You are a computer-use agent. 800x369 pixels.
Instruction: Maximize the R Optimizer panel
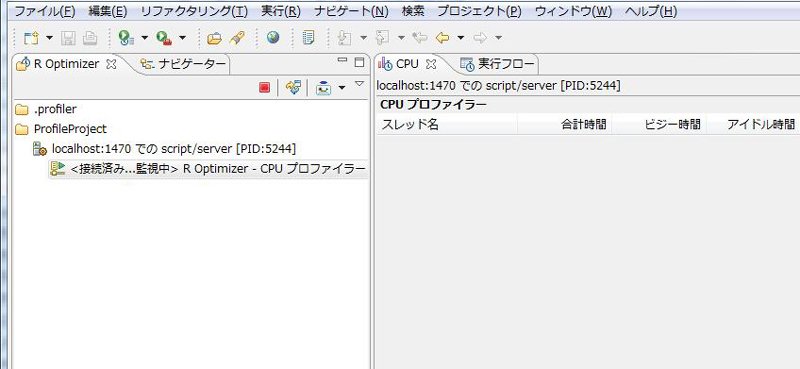359,62
